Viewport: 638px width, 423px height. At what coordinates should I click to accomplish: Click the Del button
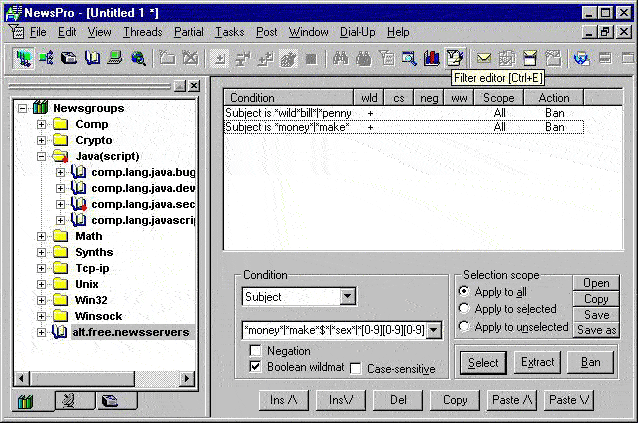pyautogui.click(x=398, y=400)
